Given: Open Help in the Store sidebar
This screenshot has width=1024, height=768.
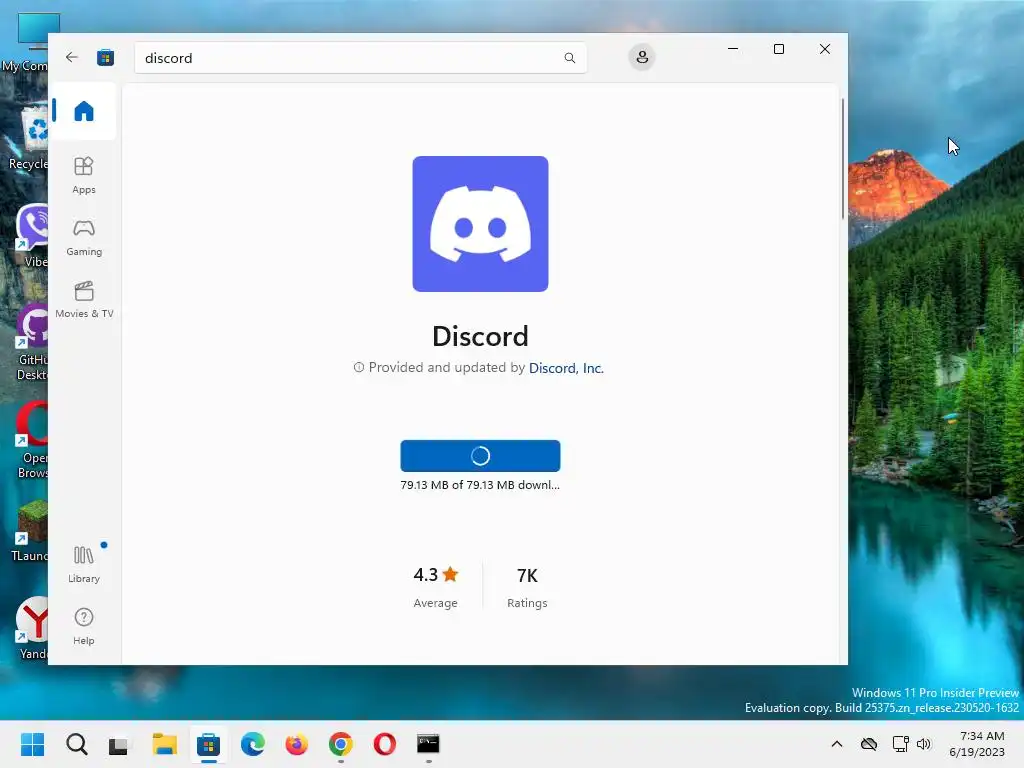Looking at the screenshot, I should 84,626.
